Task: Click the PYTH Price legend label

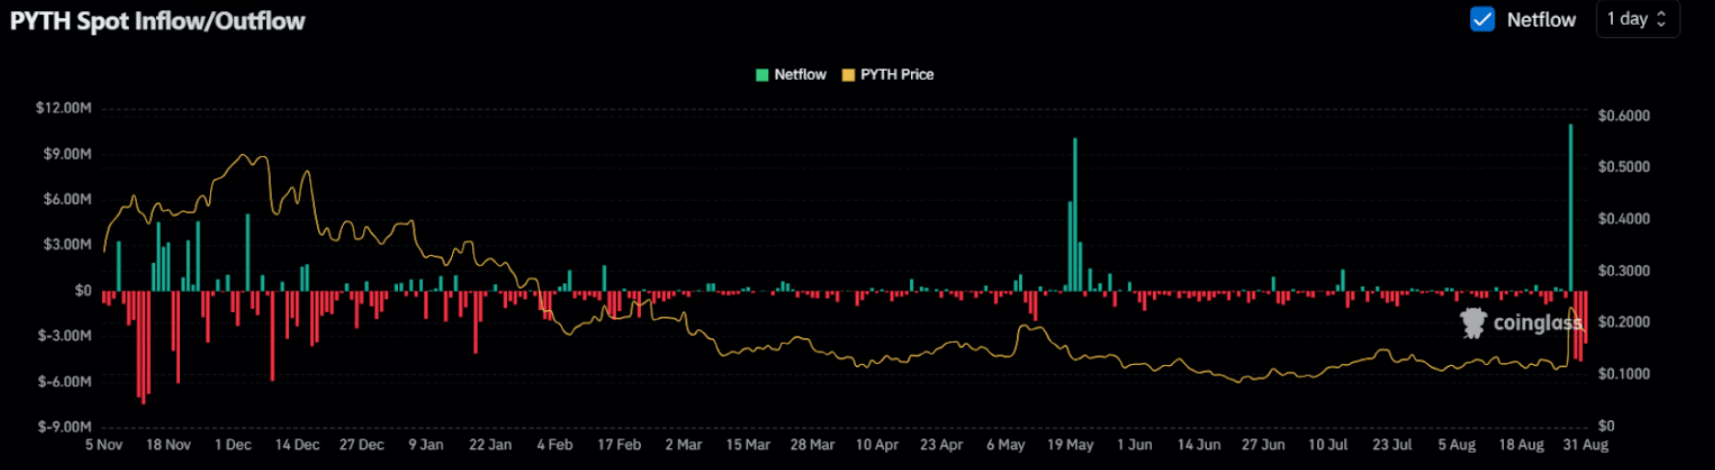Action: point(897,75)
